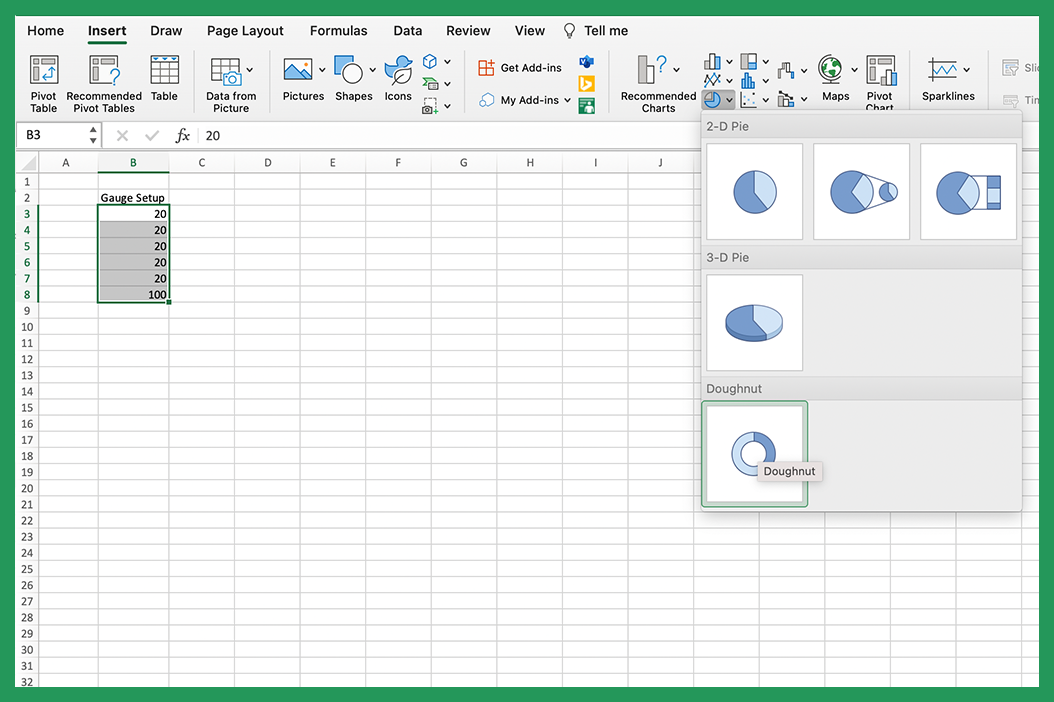This screenshot has height=702, width=1054.
Task: Insert a scatter chart
Action: click(x=749, y=99)
